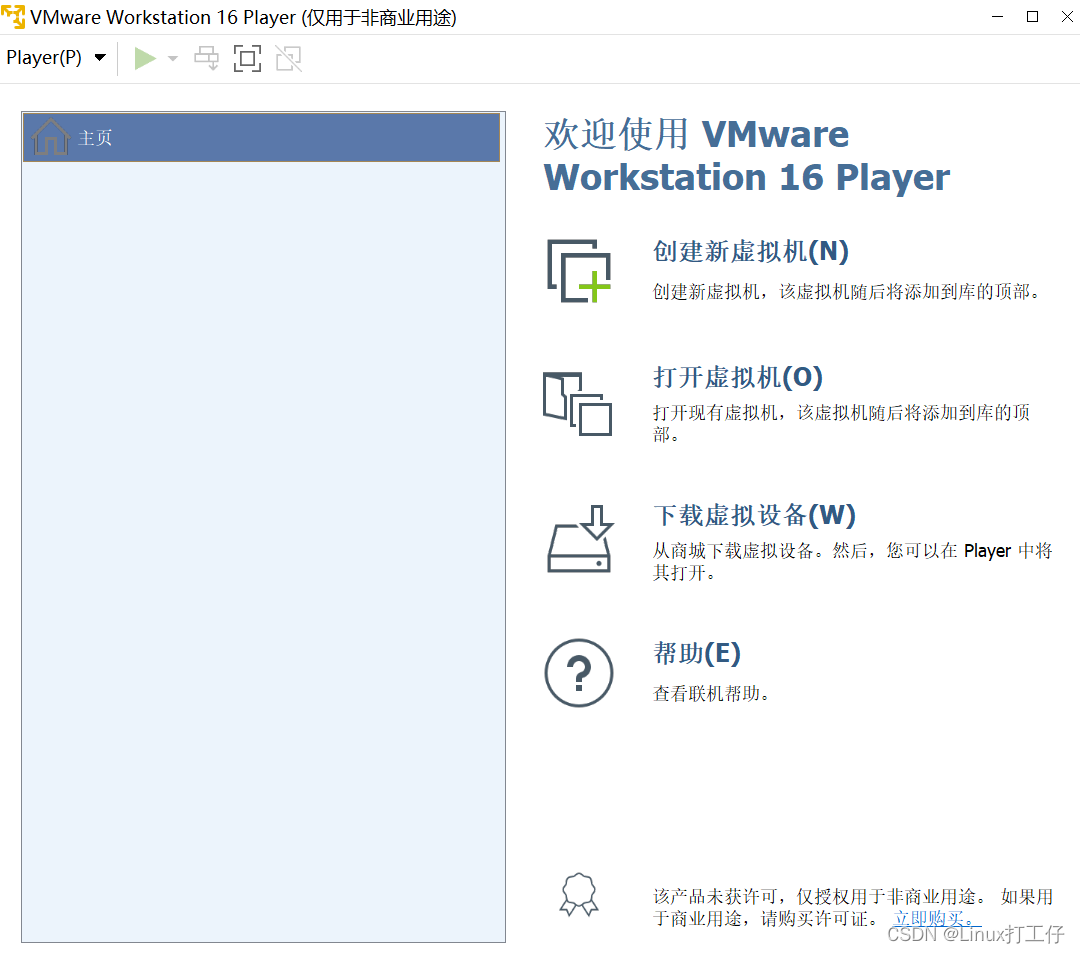Click the 打开虚拟机(O) heading link

(737, 377)
